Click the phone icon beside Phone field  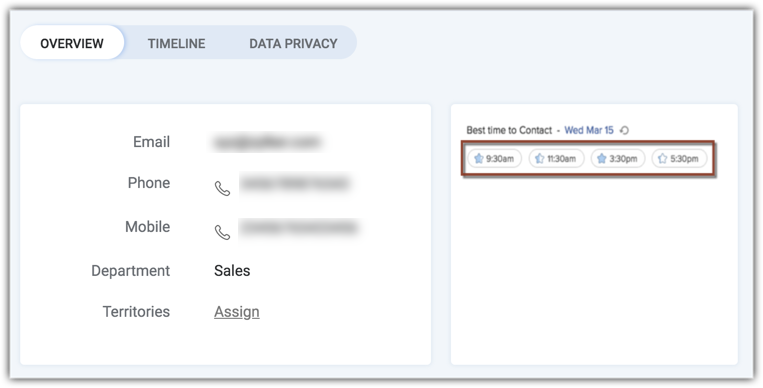[222, 189]
